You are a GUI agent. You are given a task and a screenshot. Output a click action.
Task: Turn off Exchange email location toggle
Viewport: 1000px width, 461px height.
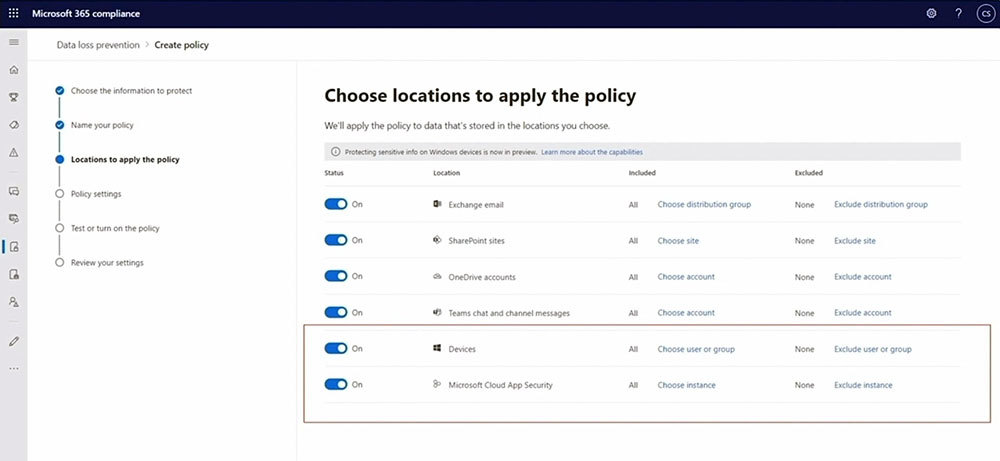click(x=336, y=204)
